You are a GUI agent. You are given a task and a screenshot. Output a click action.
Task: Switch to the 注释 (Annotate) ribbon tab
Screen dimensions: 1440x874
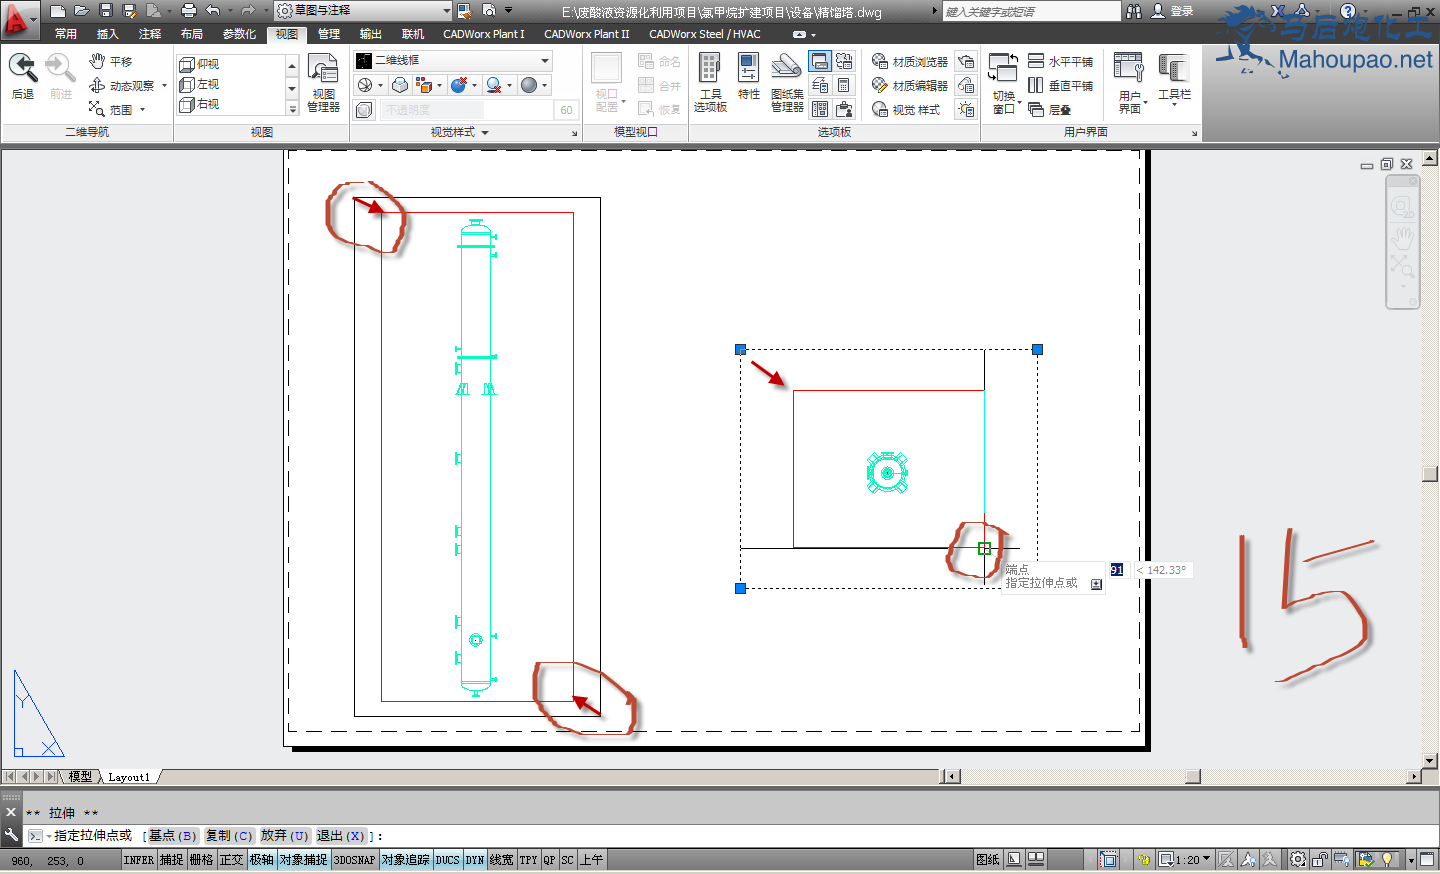[150, 34]
